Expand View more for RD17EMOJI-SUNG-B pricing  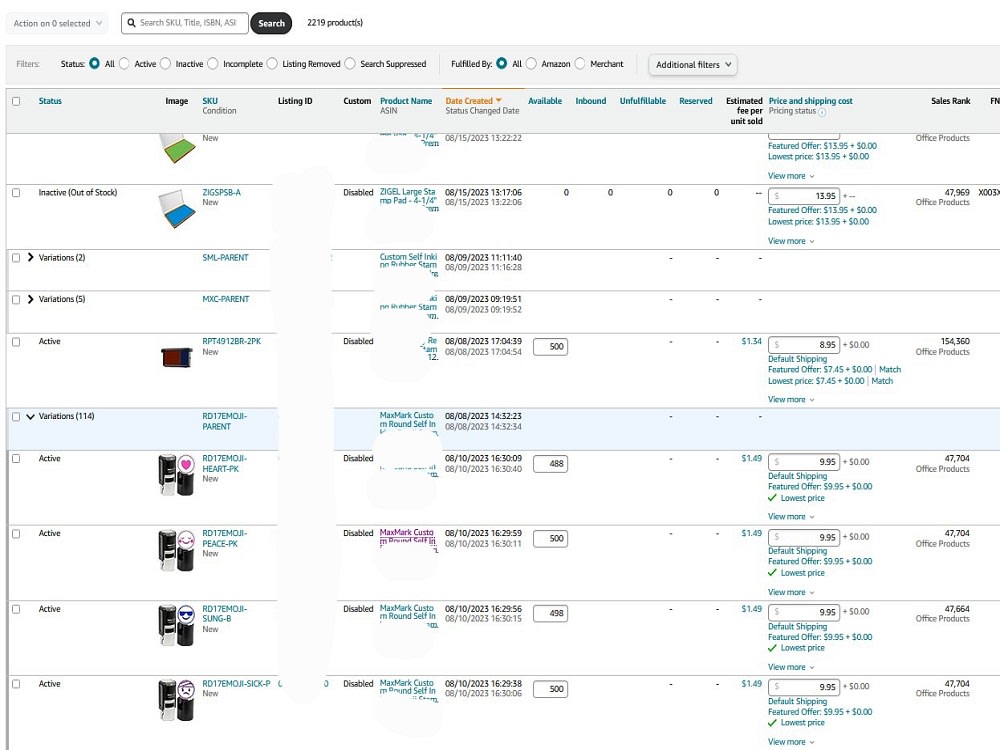(791, 667)
